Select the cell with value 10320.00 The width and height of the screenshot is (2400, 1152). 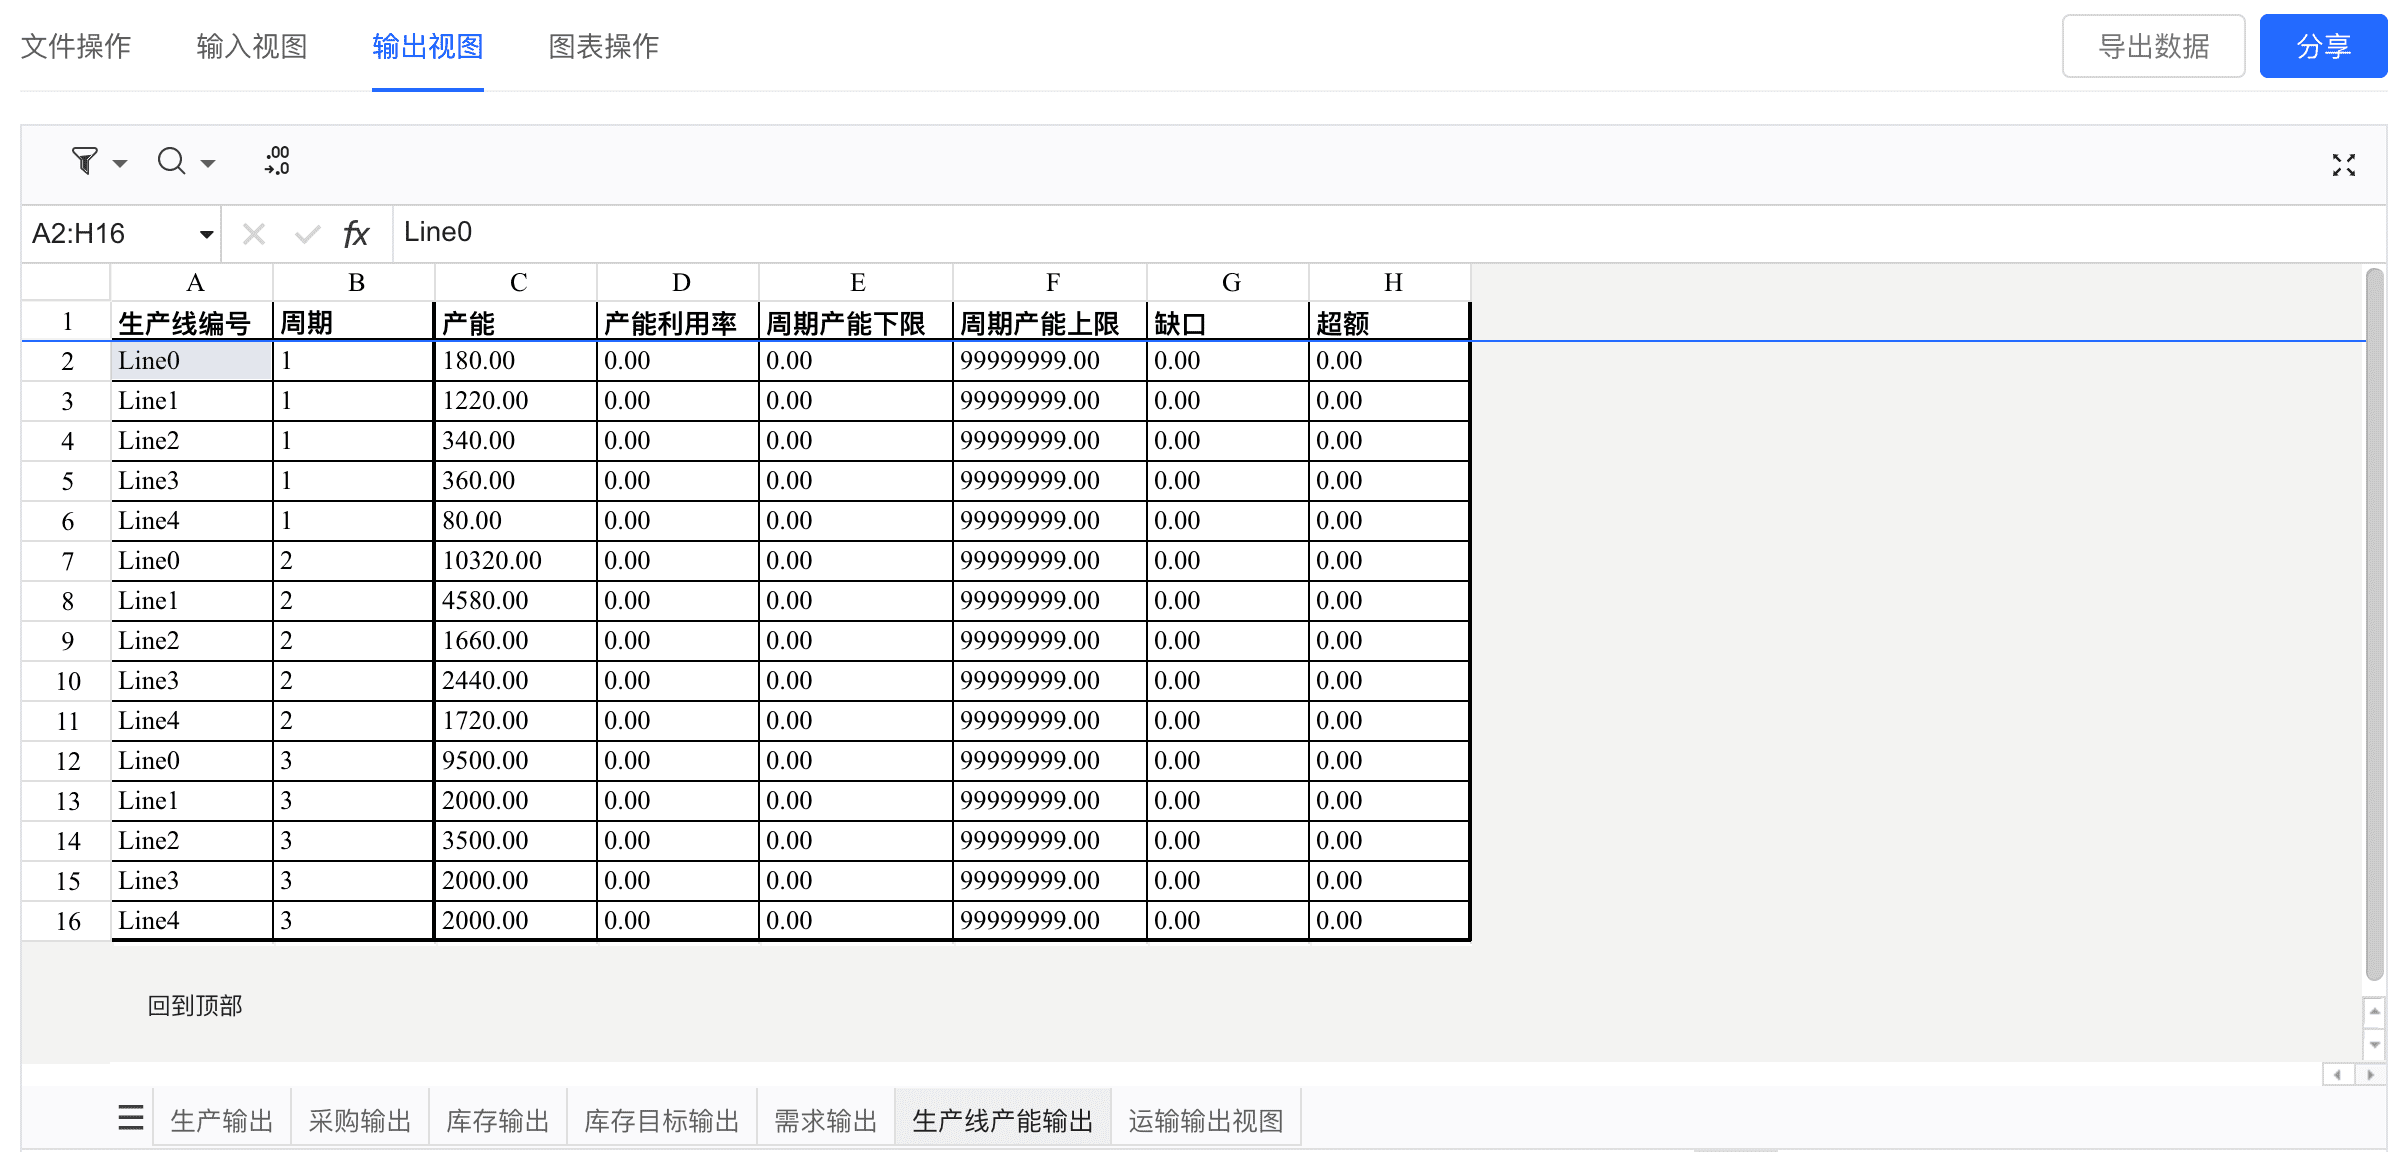517,561
